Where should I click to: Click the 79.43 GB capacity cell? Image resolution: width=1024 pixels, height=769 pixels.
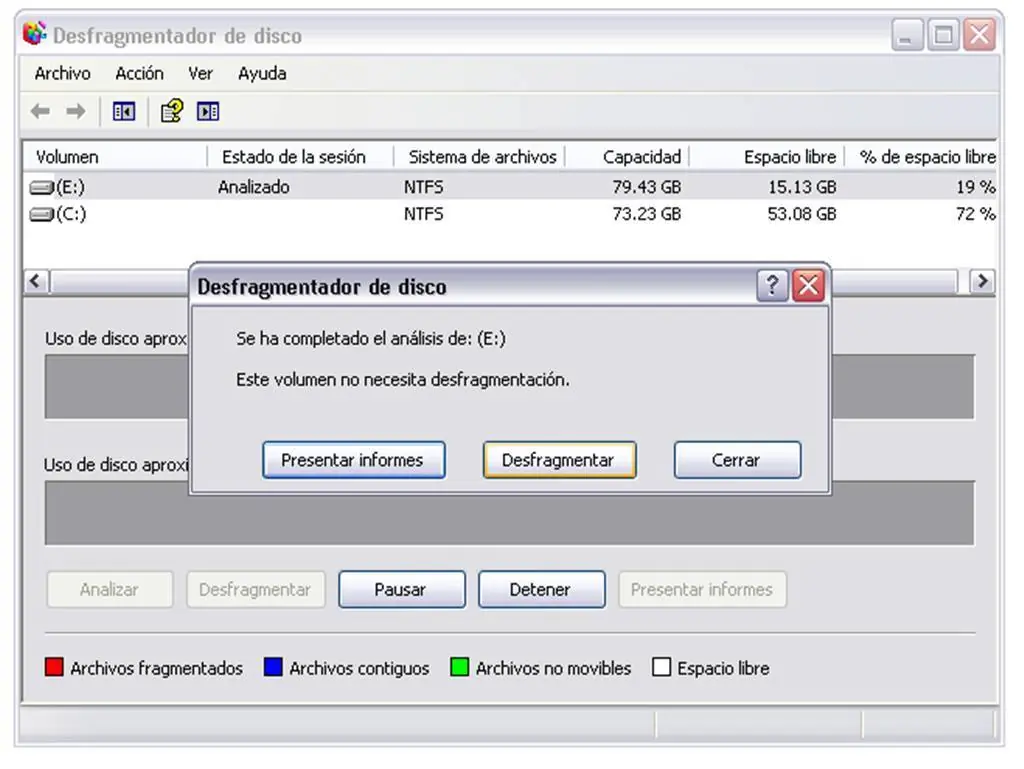pyautogui.click(x=647, y=187)
